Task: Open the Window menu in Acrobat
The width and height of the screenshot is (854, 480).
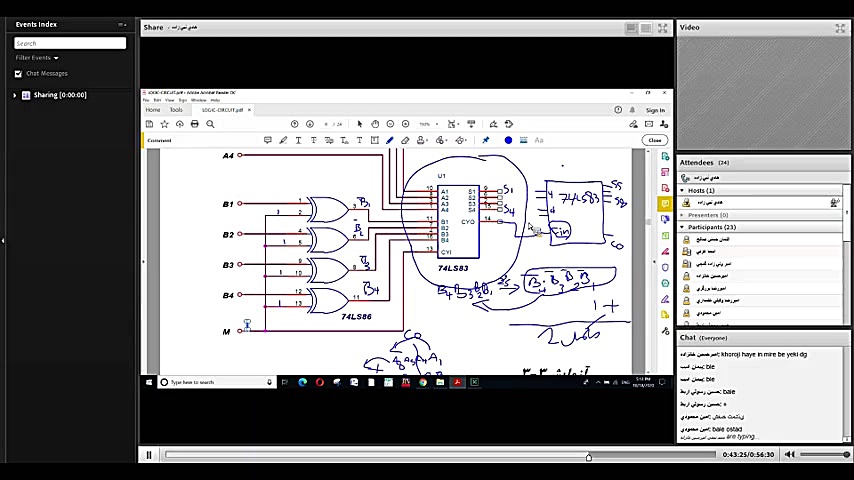Action: click(x=199, y=100)
